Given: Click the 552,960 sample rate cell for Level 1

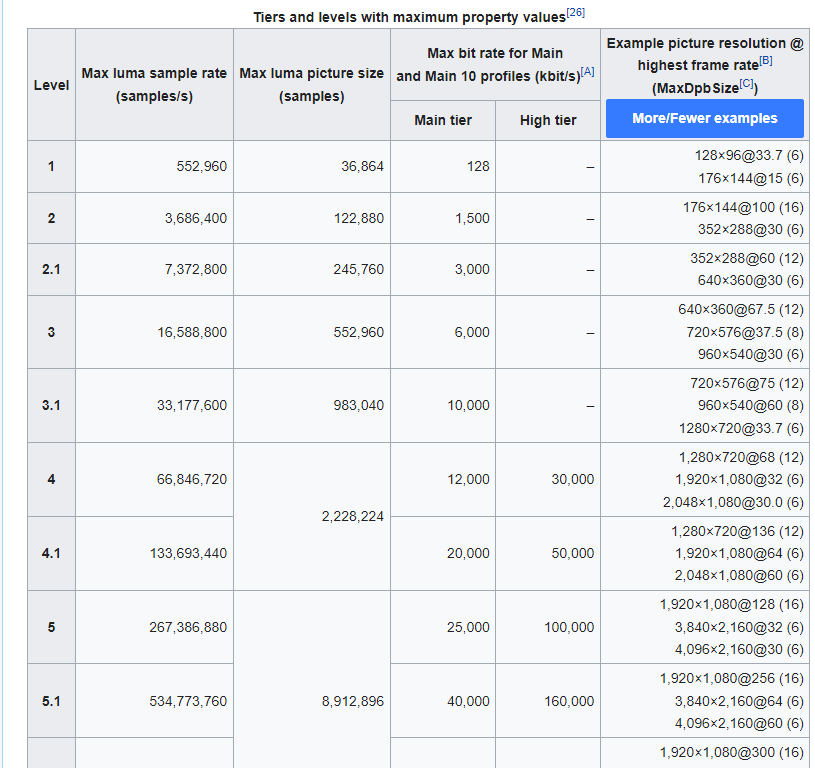Looking at the screenshot, I should (x=154, y=166).
